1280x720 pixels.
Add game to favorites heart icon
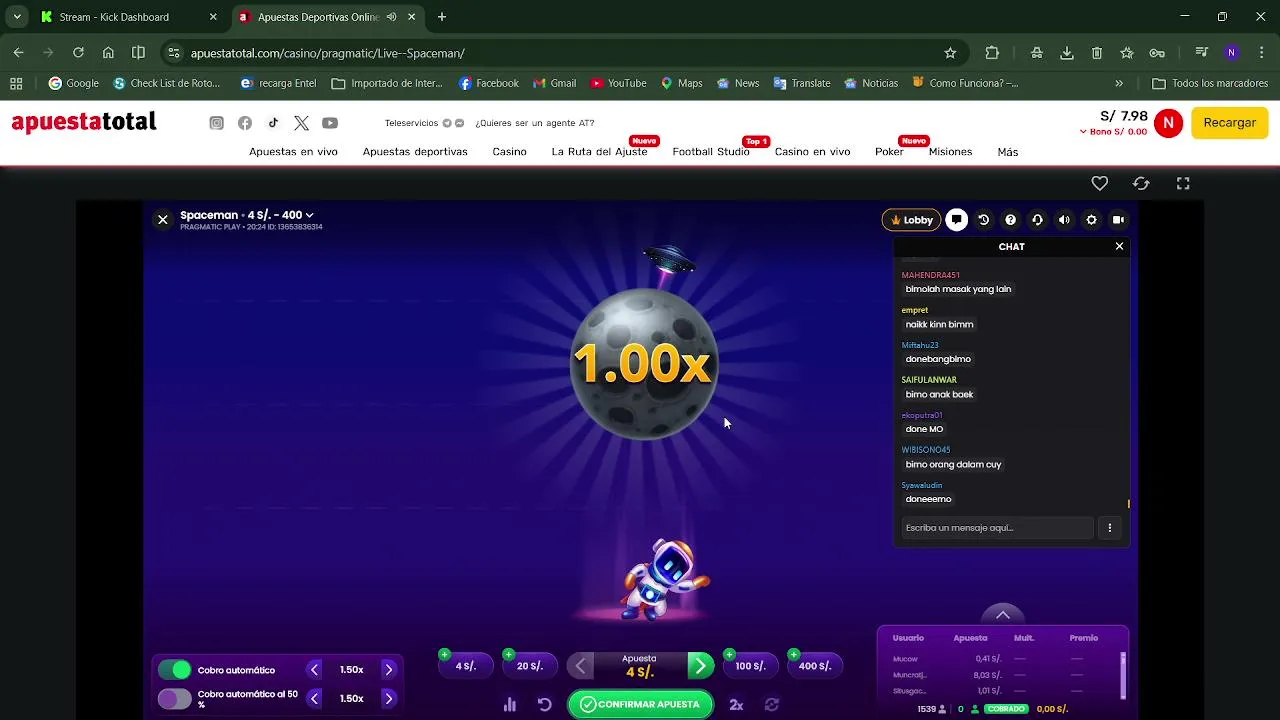1099,183
